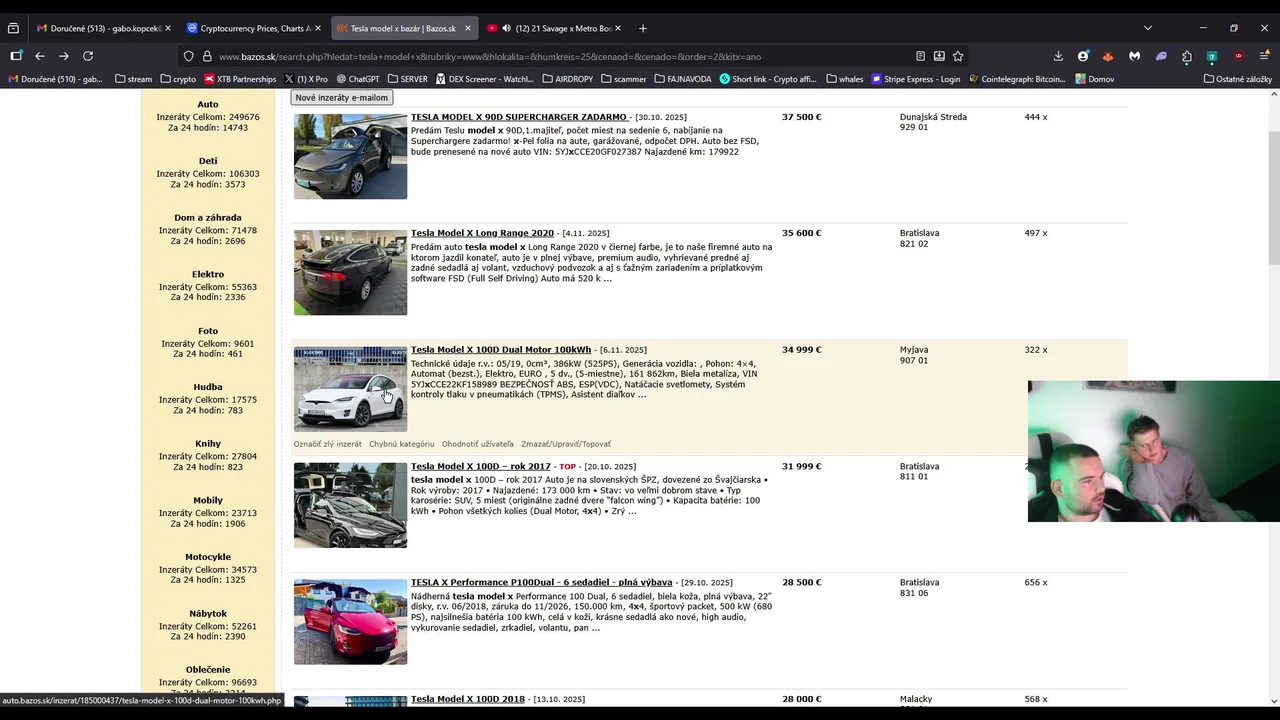Image resolution: width=1280 pixels, height=720 pixels.
Task: Close the Cryptocurrency Prices tab
Action: point(318,28)
